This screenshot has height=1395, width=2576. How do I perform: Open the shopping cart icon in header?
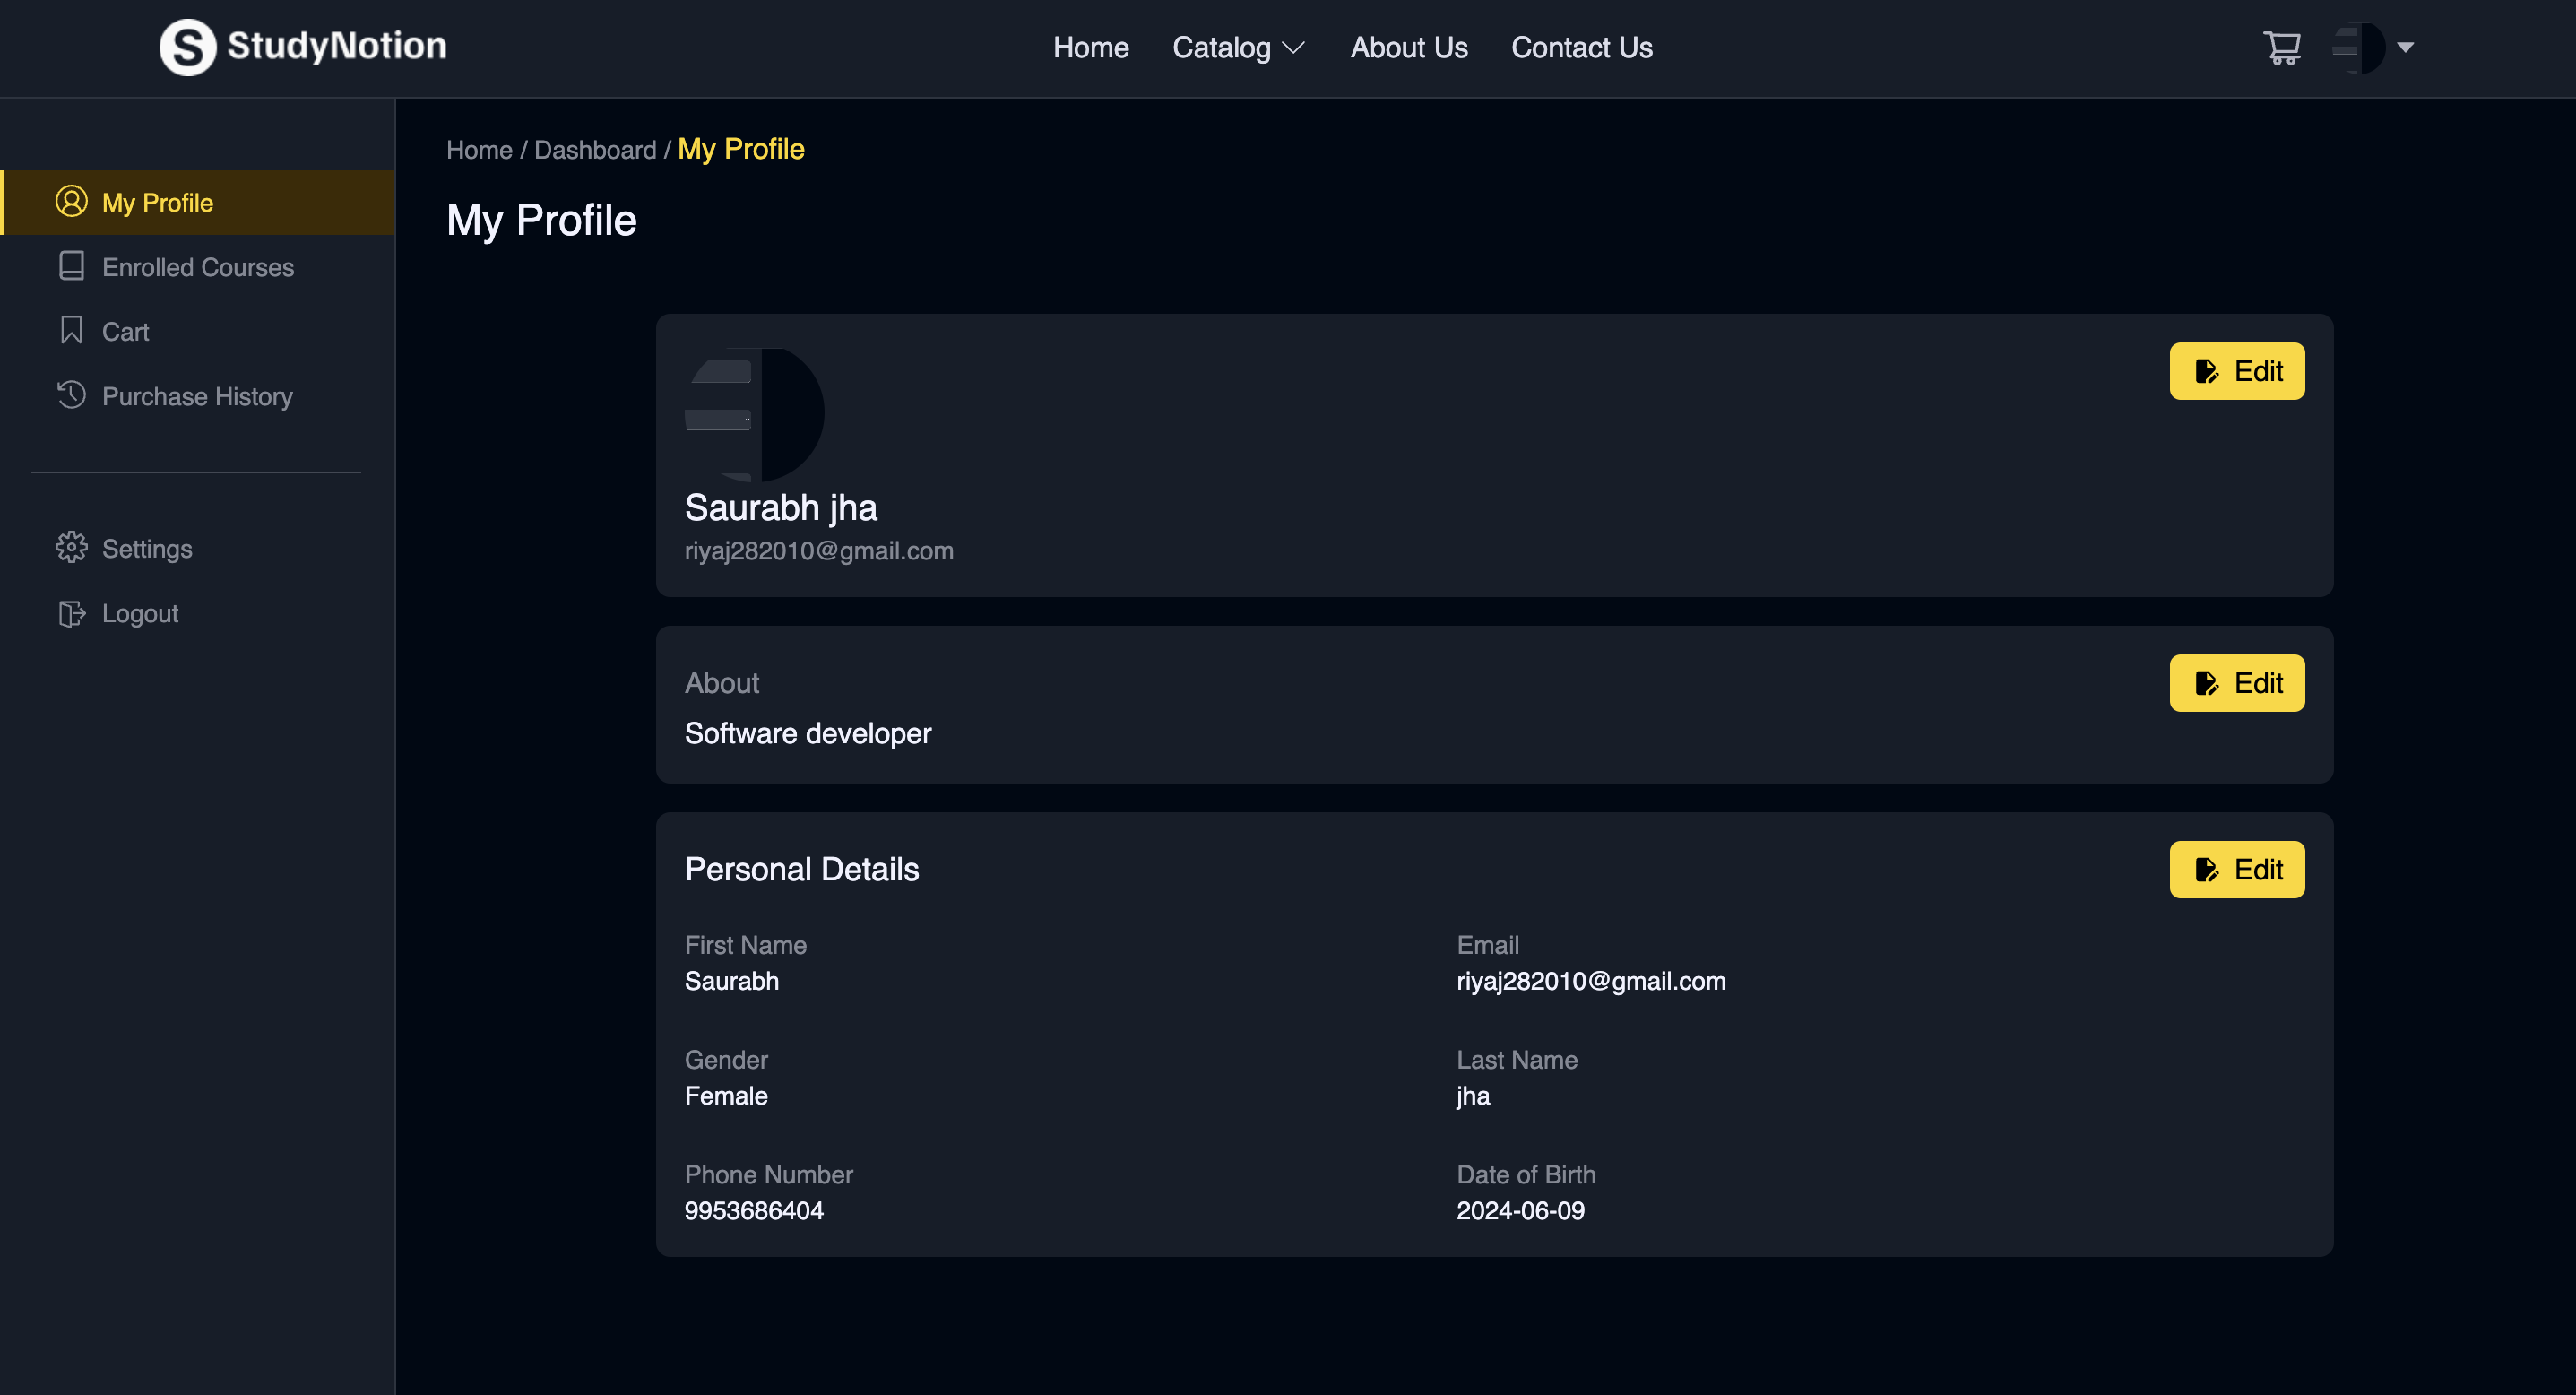click(2281, 47)
